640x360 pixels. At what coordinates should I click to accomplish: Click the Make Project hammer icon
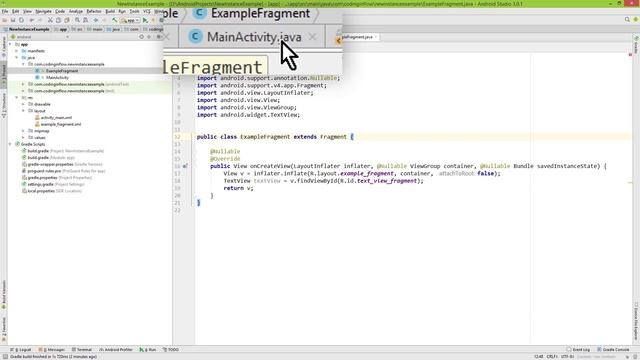(115, 20)
